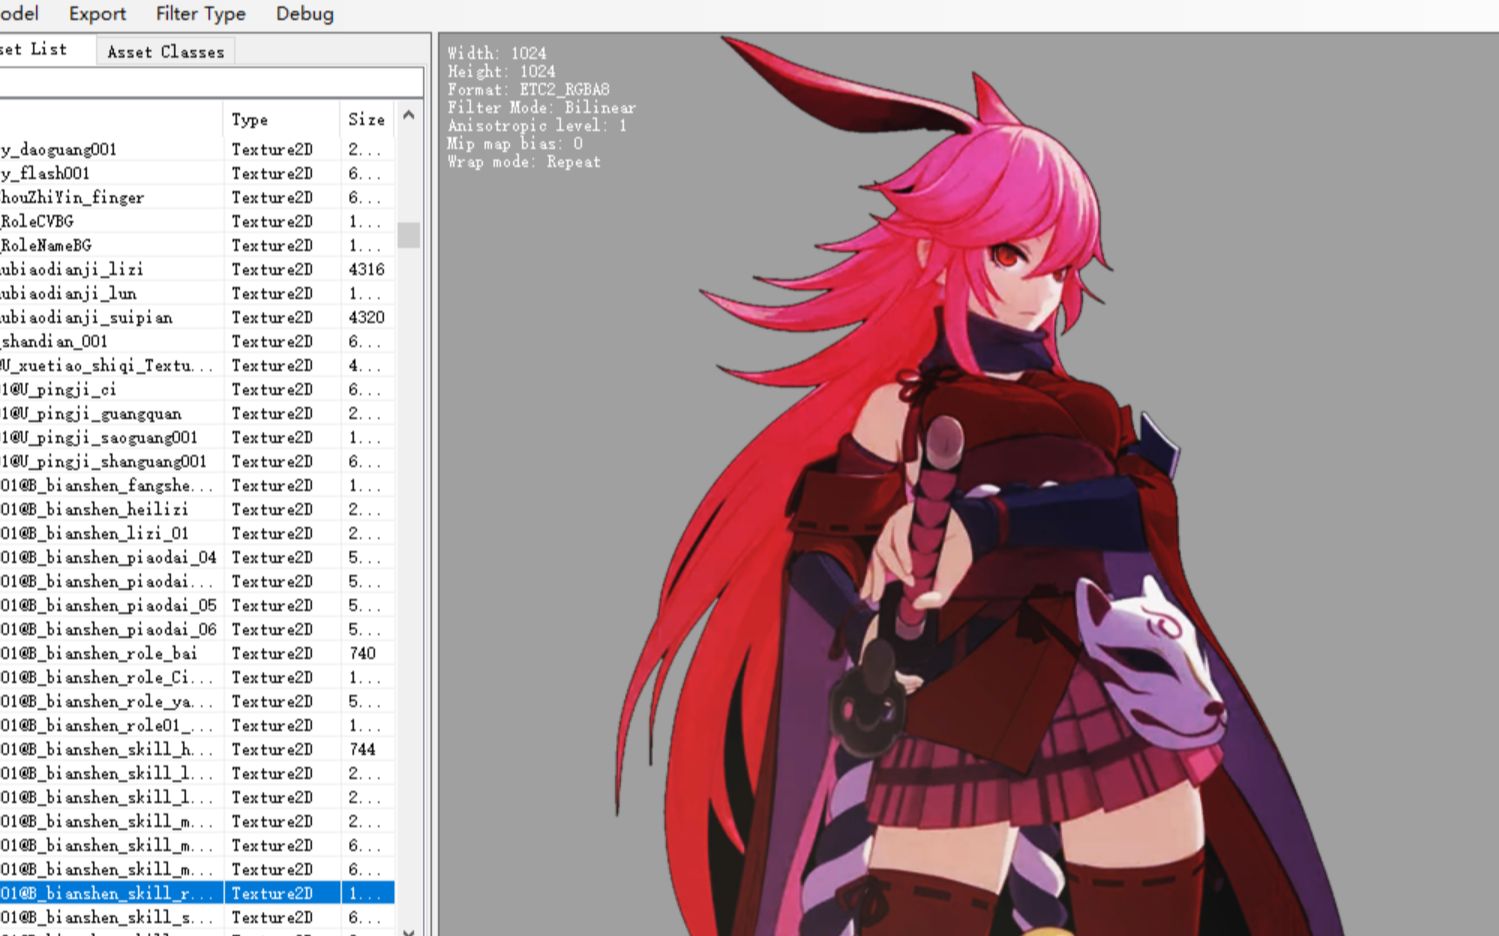Select the y_flash001 asset row
The image size is (1499, 936).
click(x=197, y=173)
